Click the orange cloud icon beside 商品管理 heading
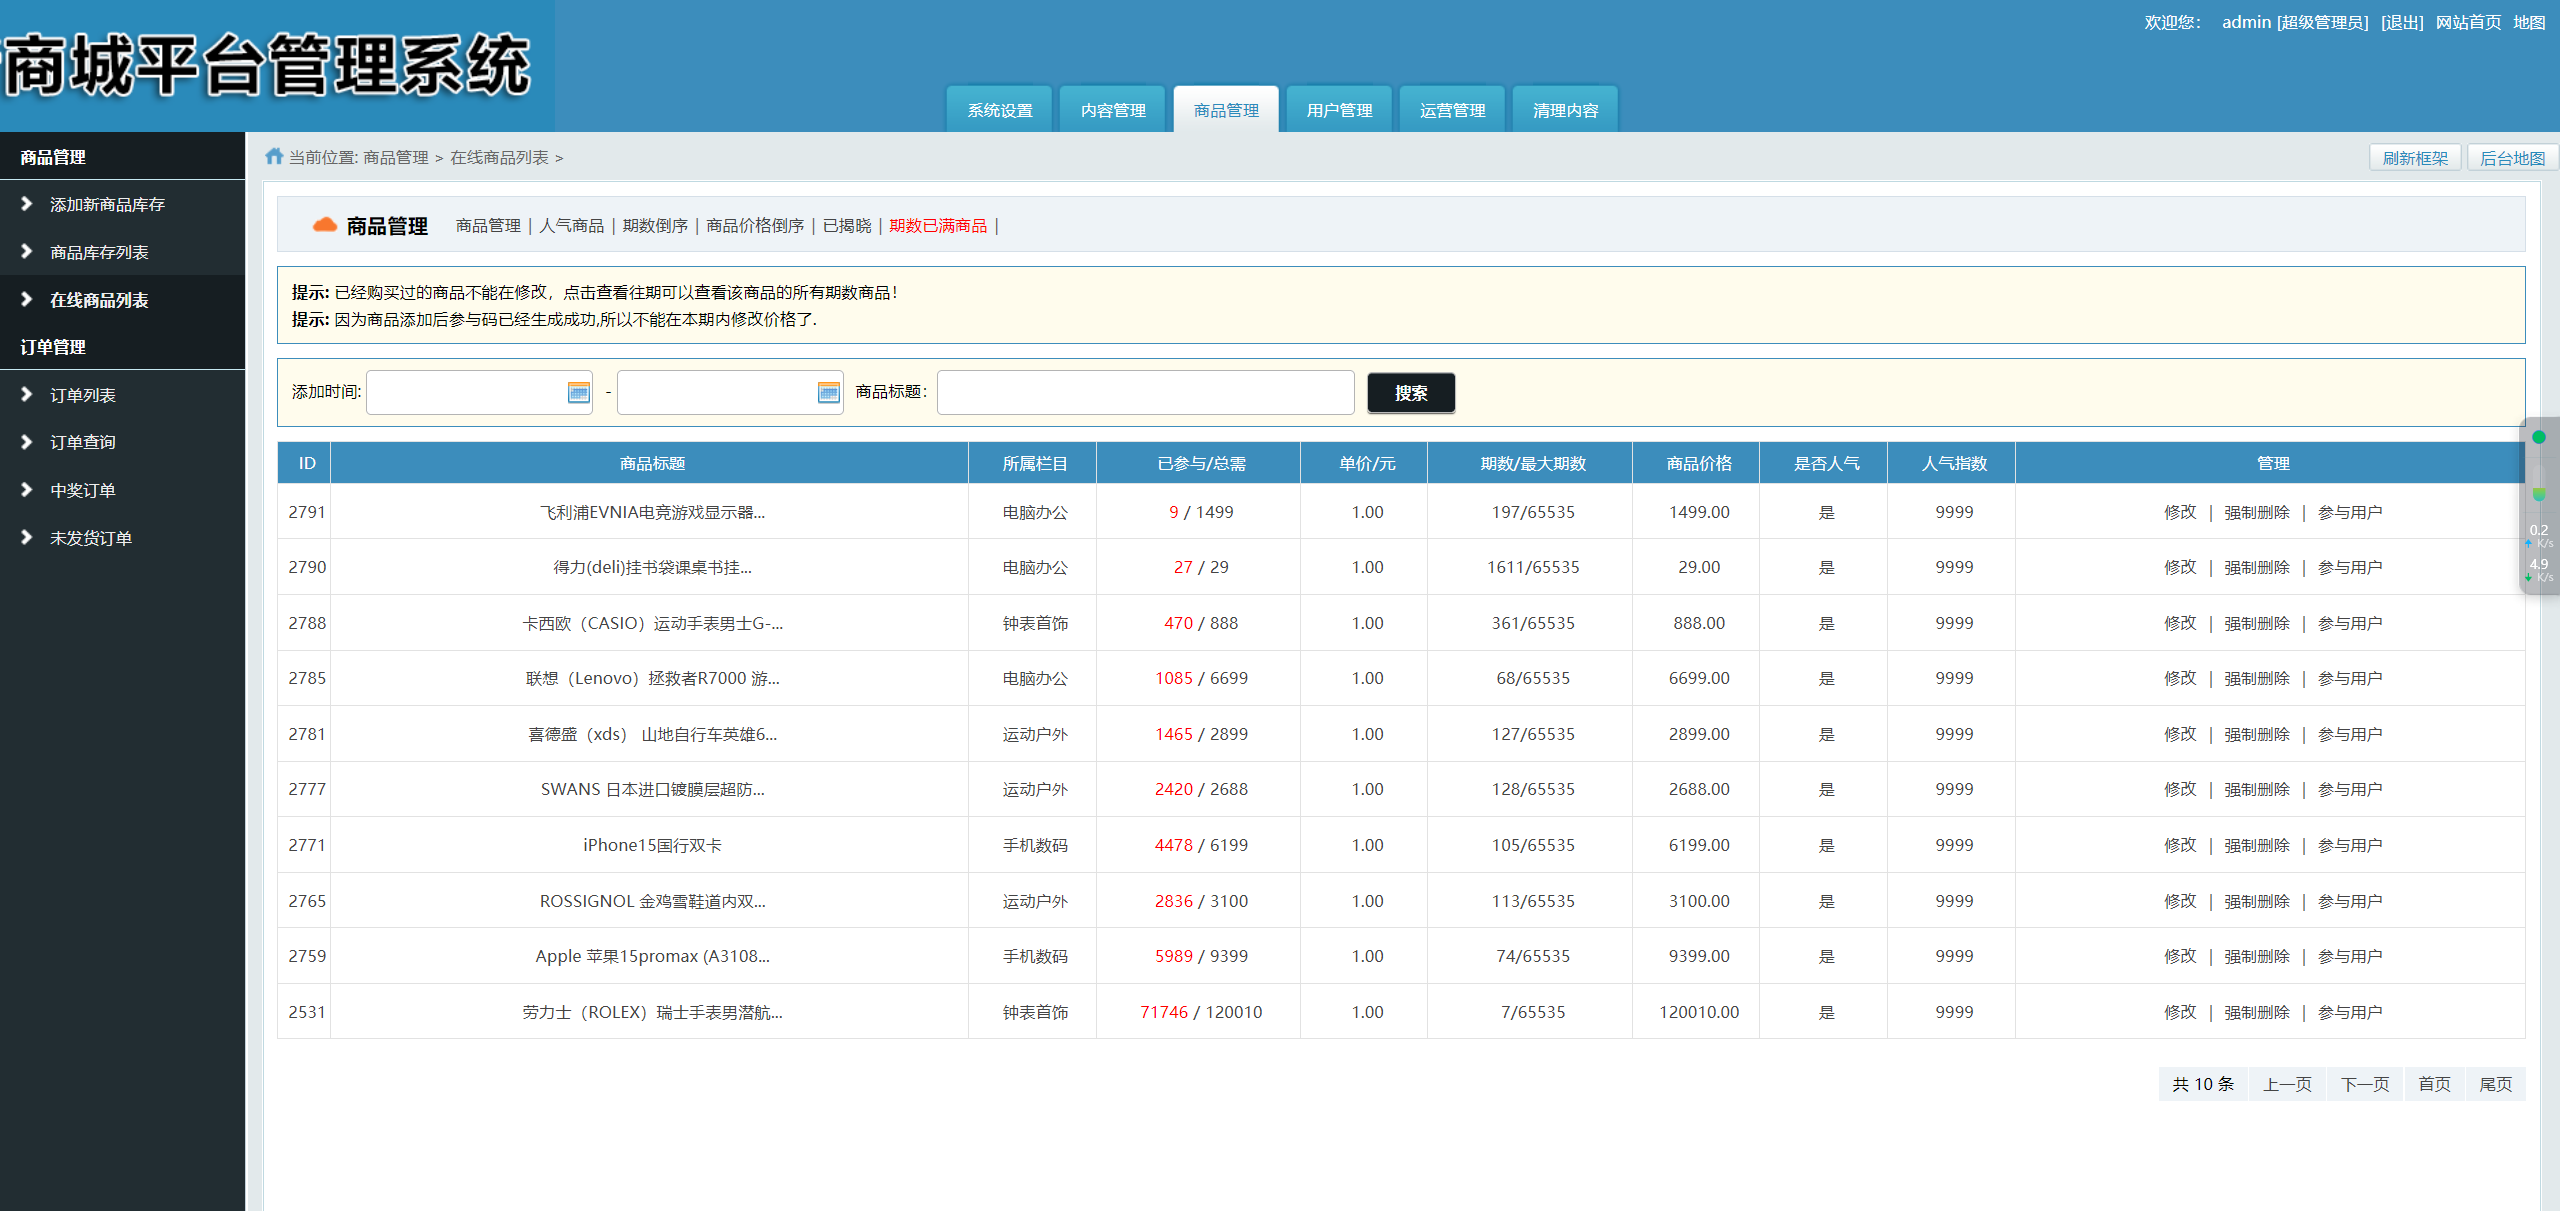The image size is (2560, 1211). pos(324,224)
